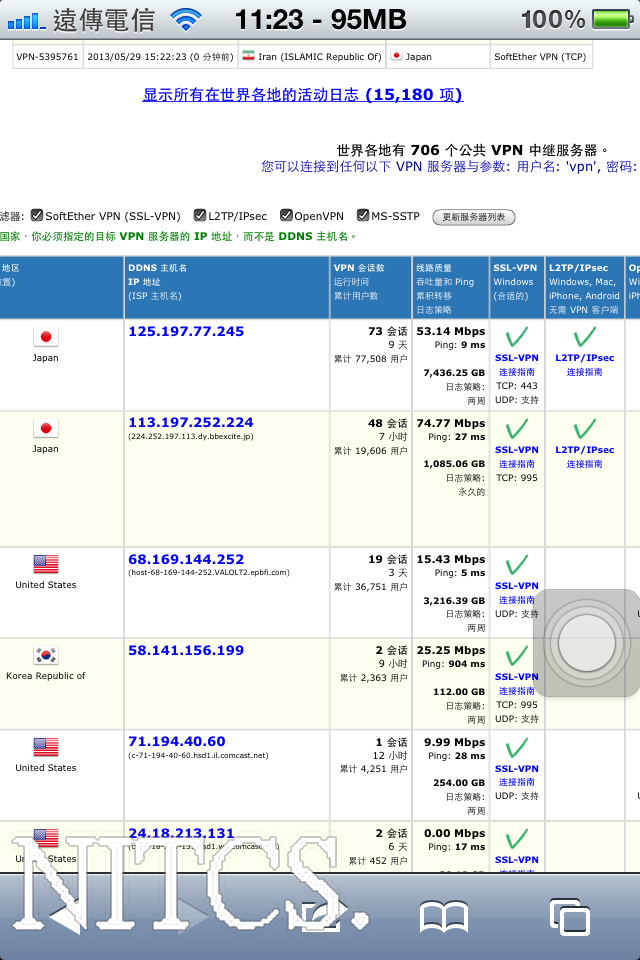Open SSL-VPN link for 113.197.252.224
Screen dimensions: 640x960
[x=516, y=449]
